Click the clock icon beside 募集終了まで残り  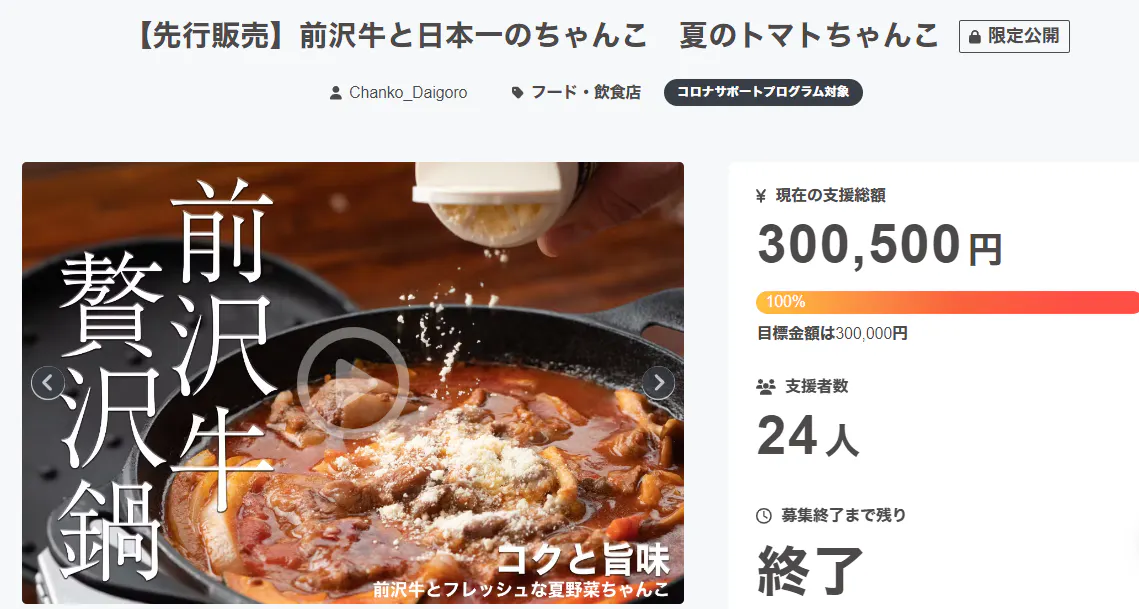(763, 516)
